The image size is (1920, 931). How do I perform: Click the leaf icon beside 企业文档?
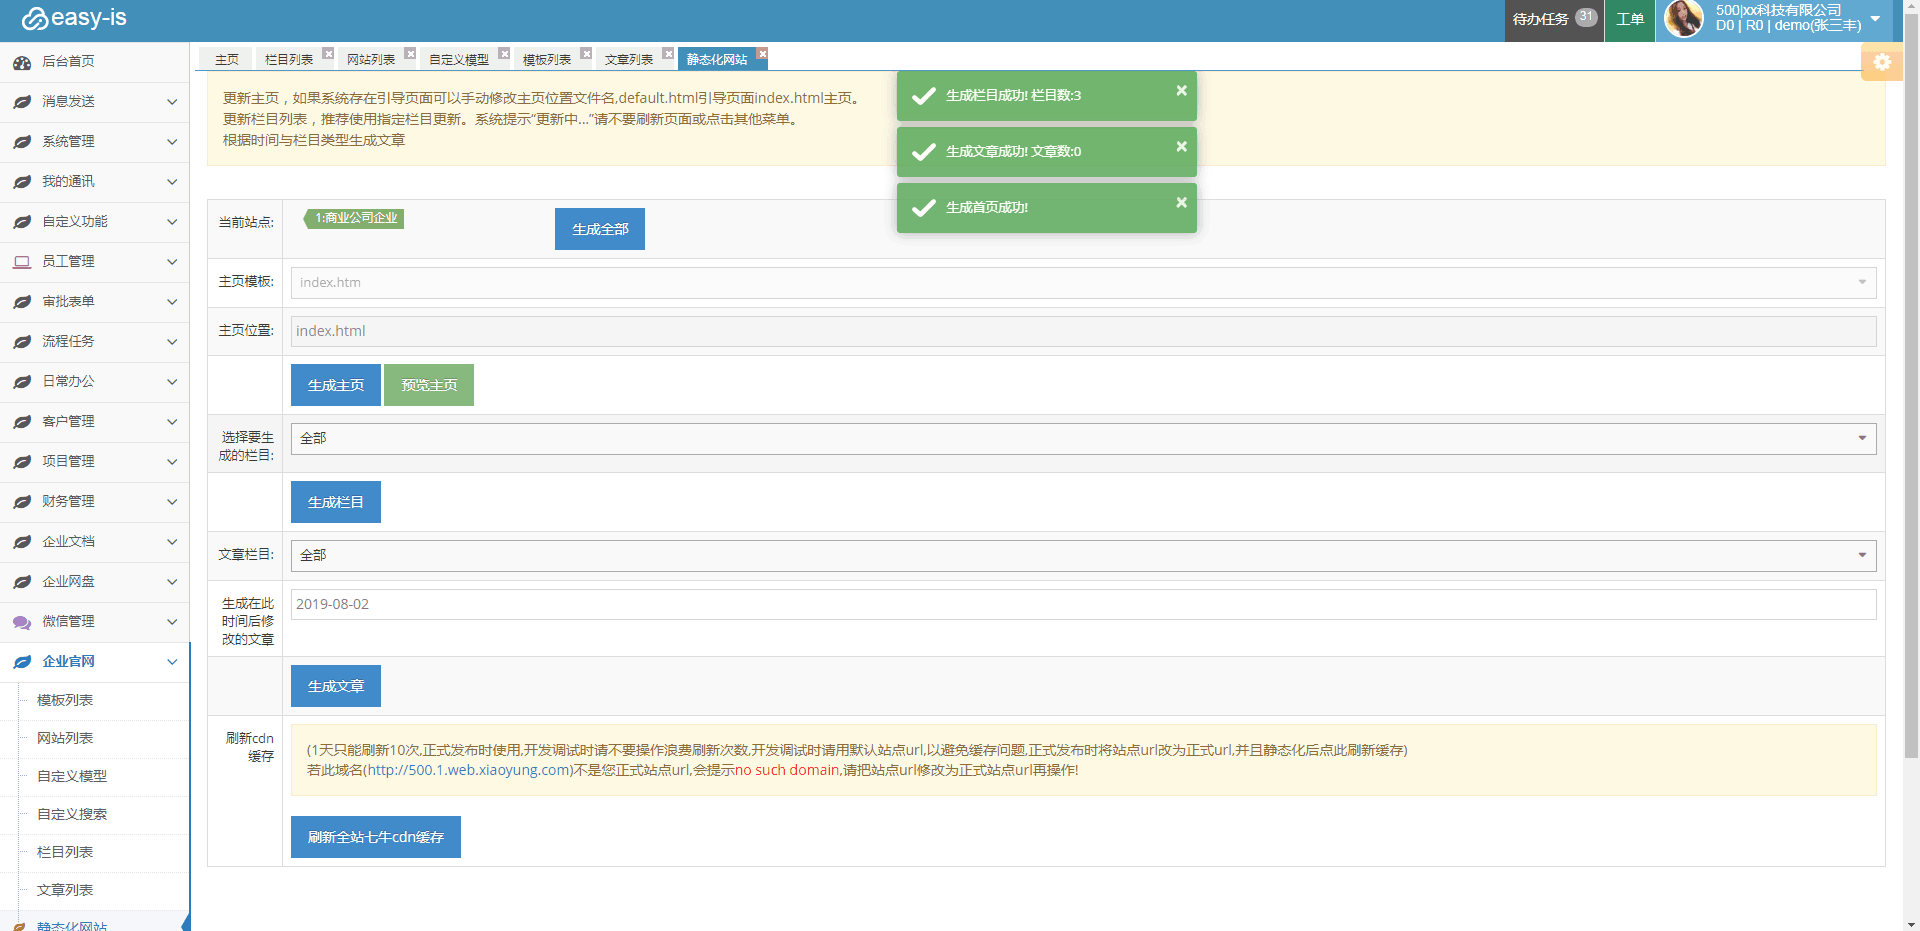pyautogui.click(x=22, y=542)
